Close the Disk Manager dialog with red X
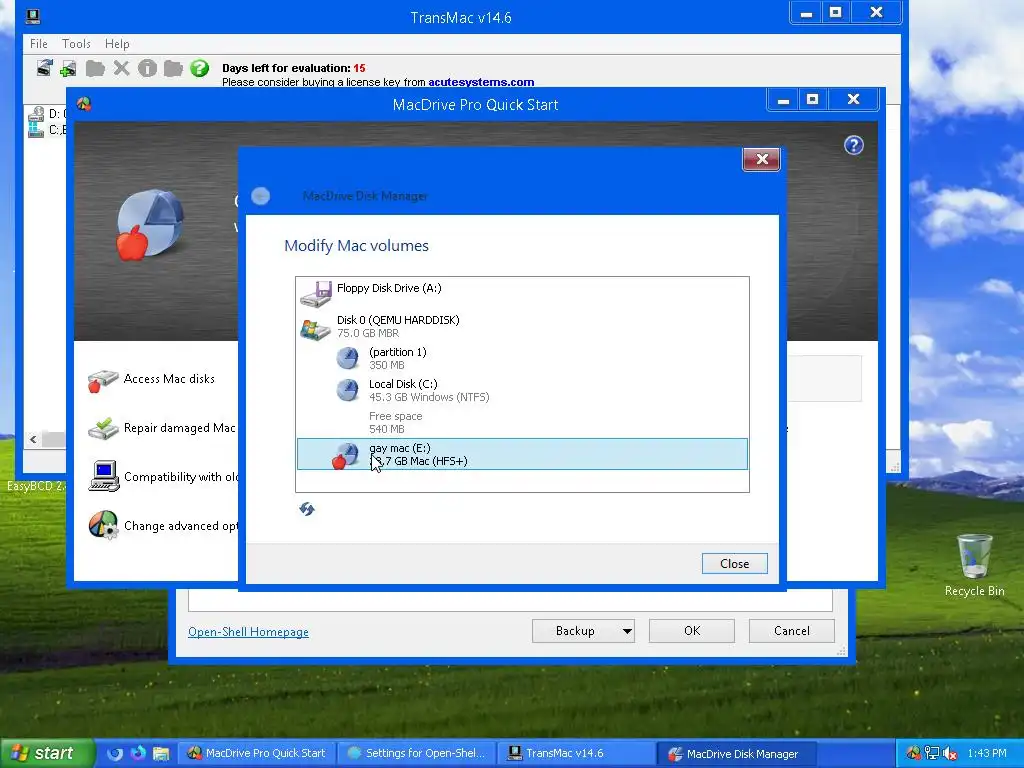The width and height of the screenshot is (1024, 768). (761, 159)
